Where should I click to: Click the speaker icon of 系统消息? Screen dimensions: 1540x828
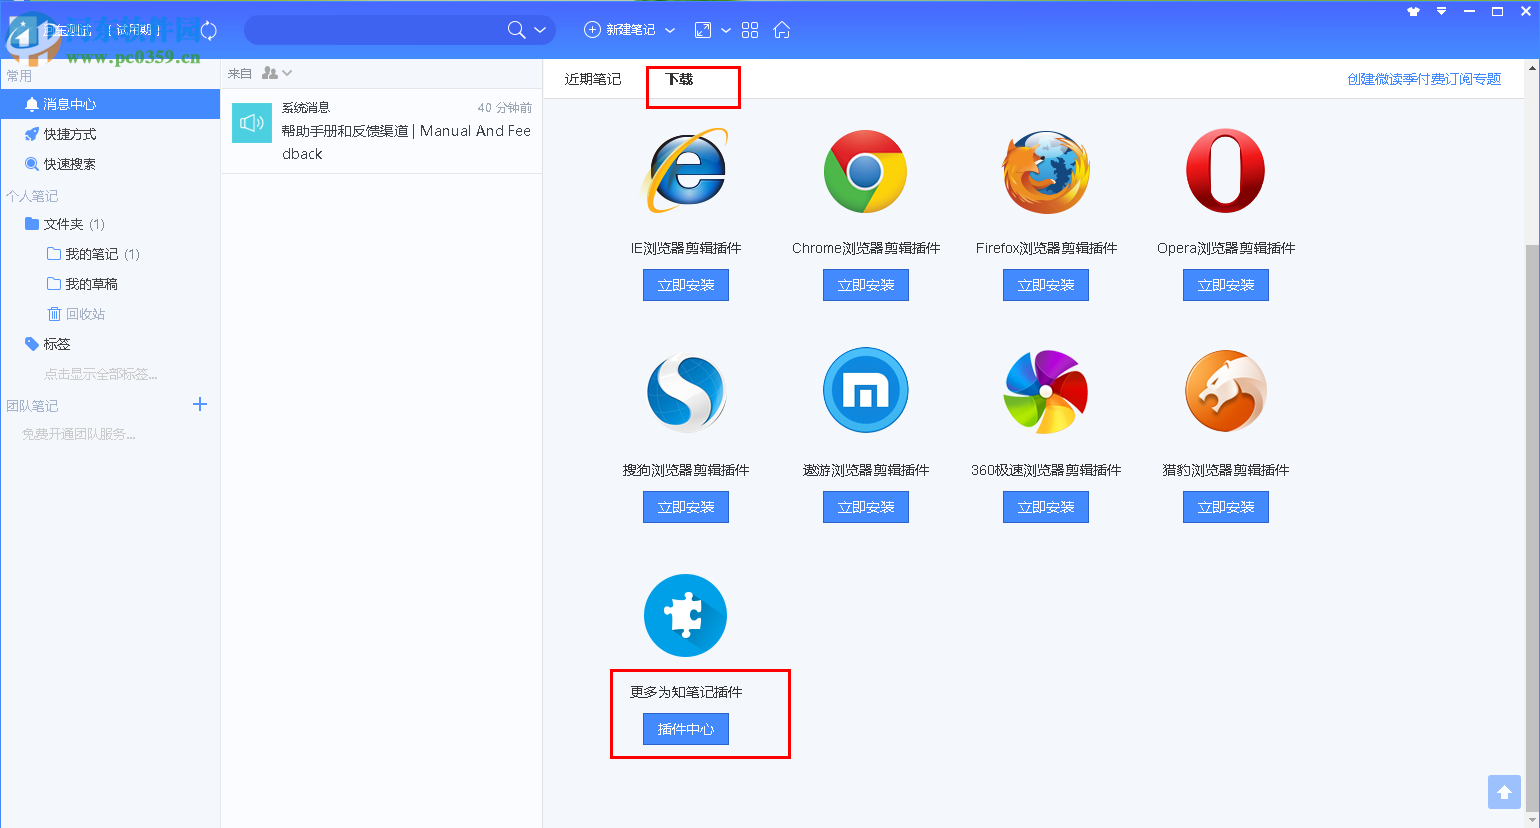pyautogui.click(x=252, y=123)
